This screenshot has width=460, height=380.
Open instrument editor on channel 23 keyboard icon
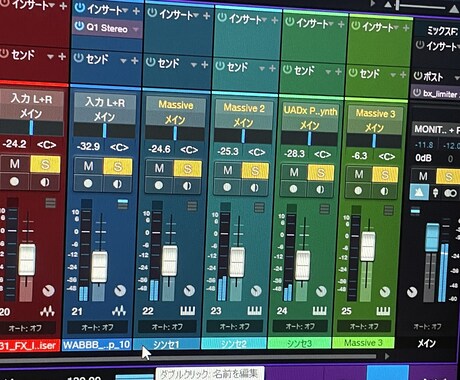tap(255, 311)
